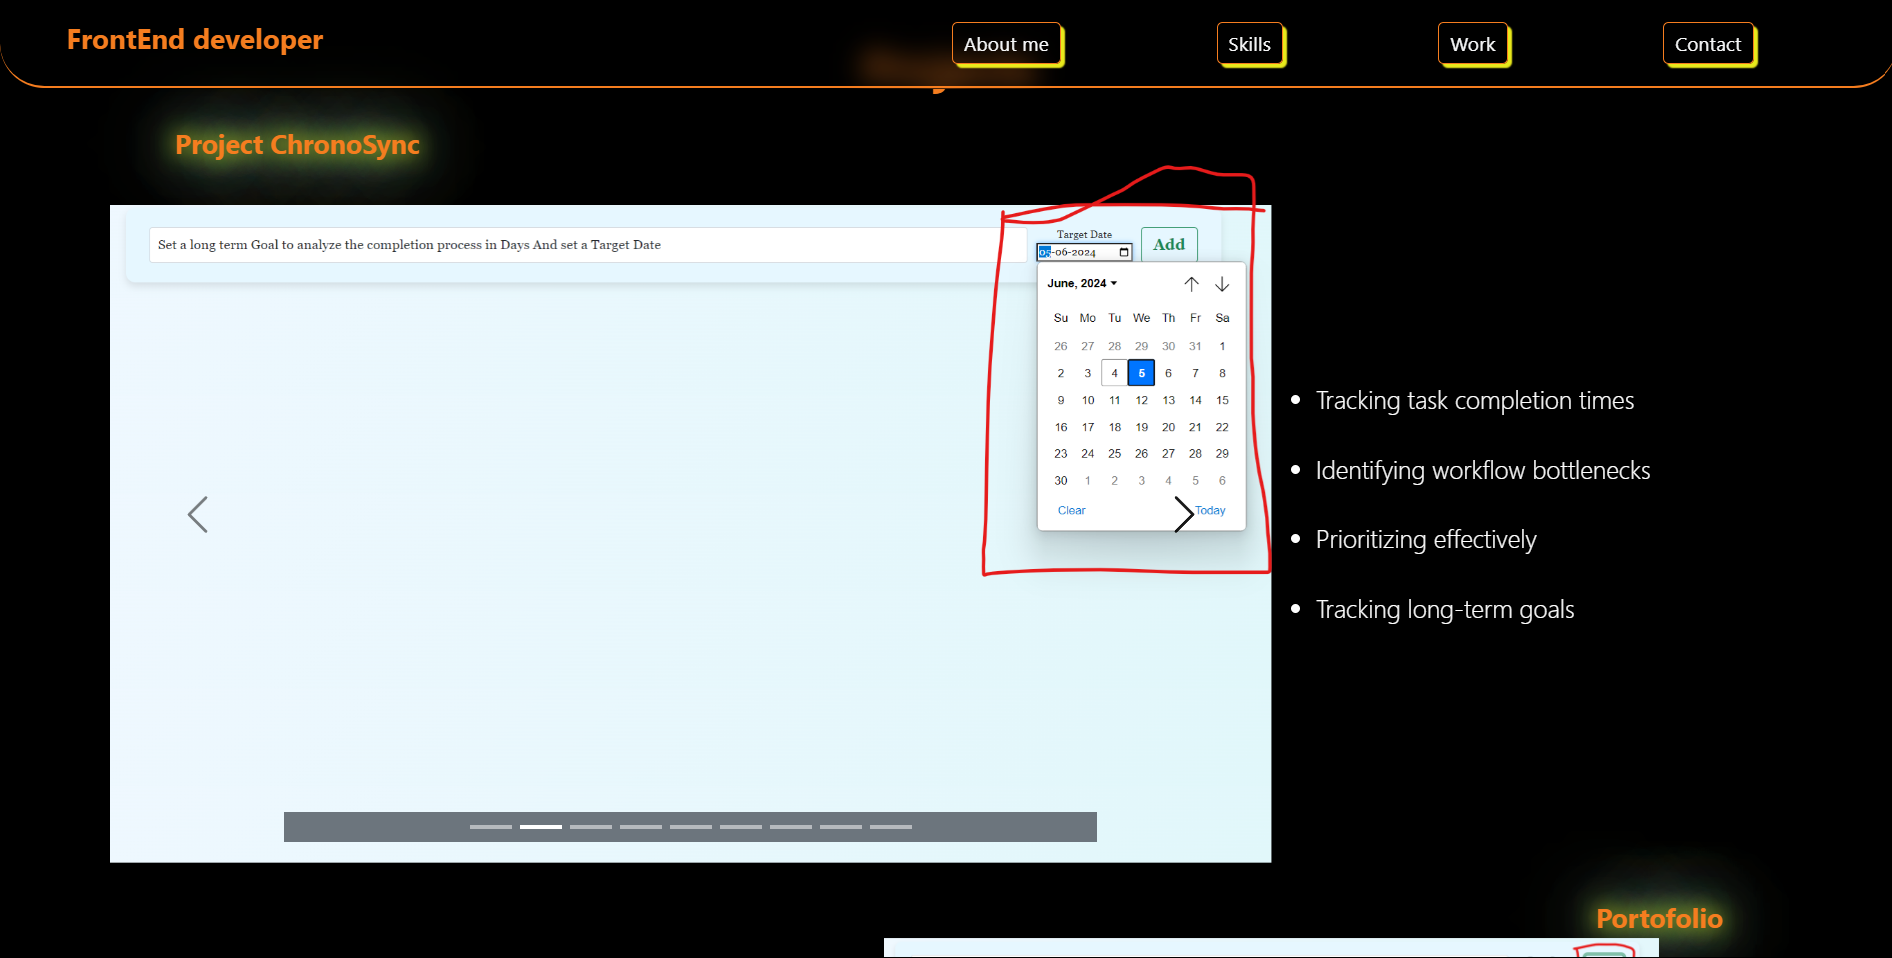Click the Portofolio heading
Screen dimensions: 1892x958
(1659, 918)
